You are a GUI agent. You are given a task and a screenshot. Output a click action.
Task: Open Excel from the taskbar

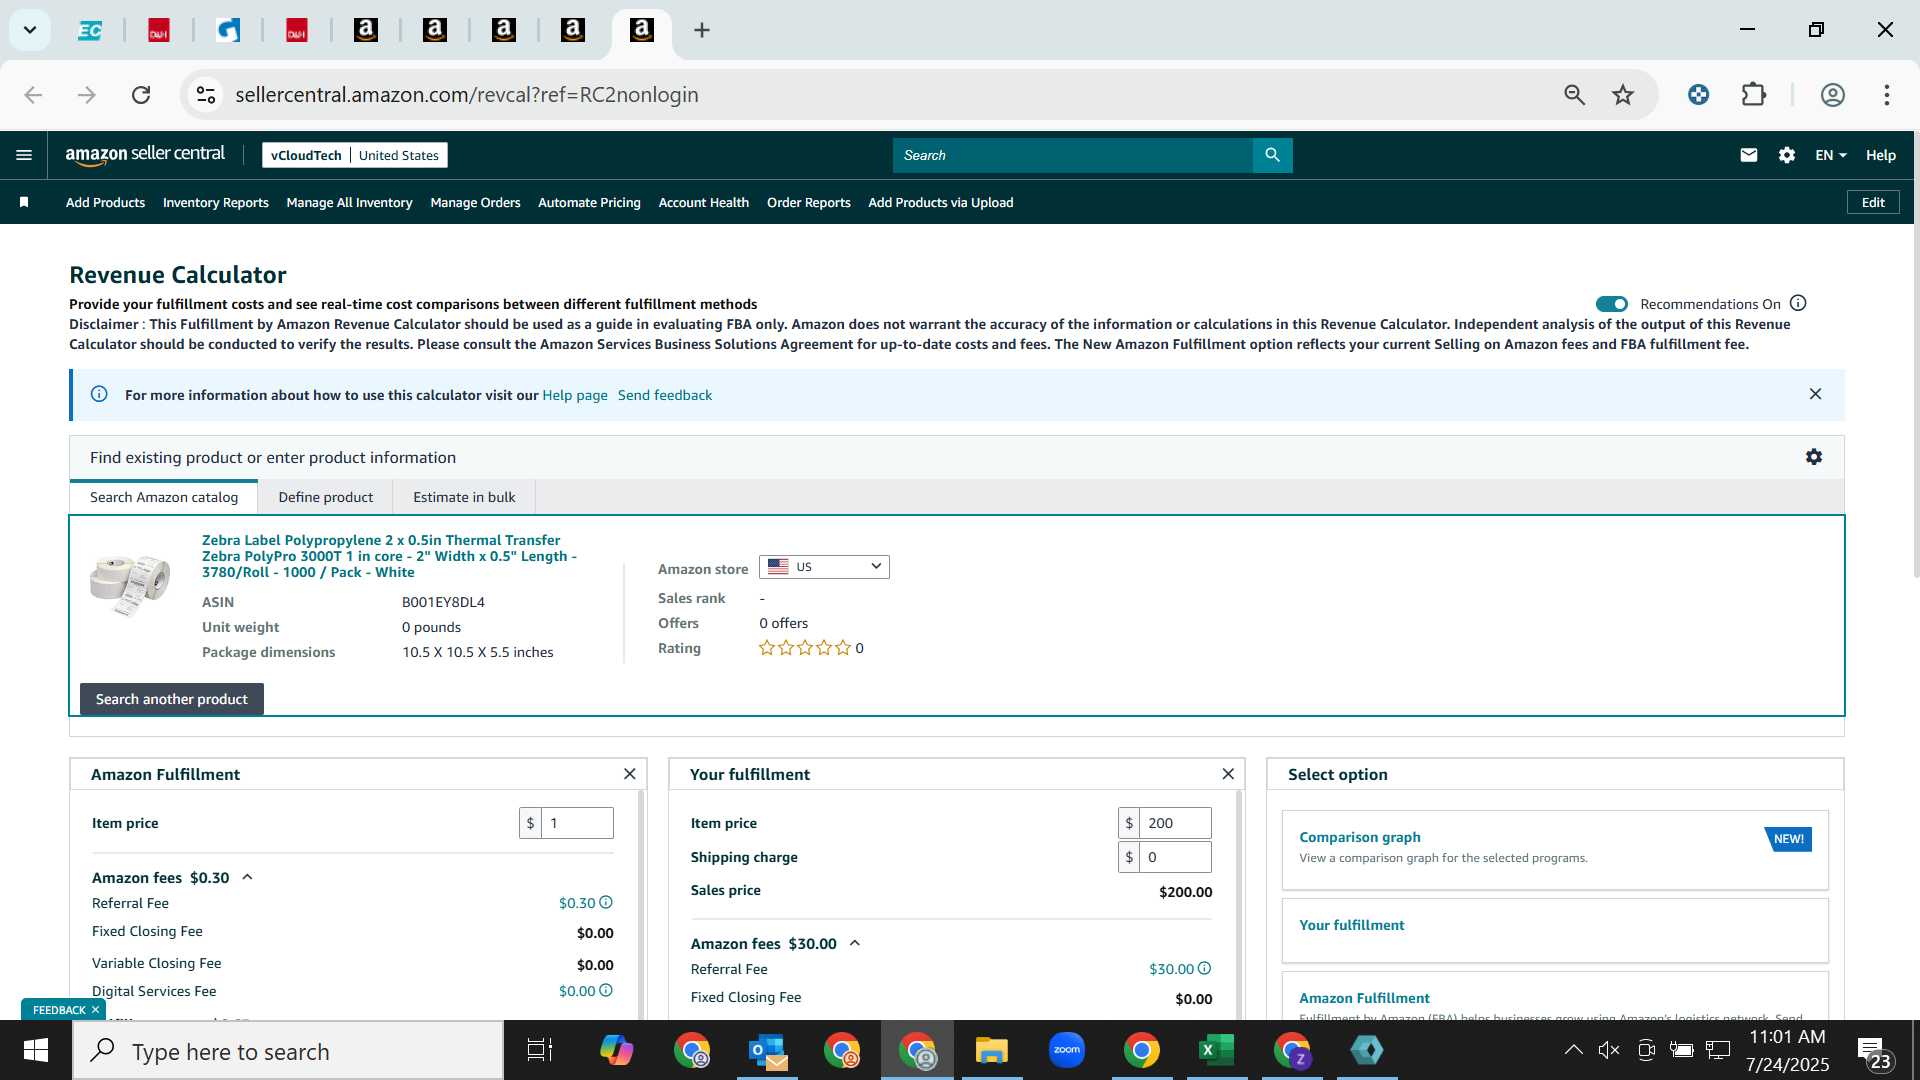click(1216, 1050)
